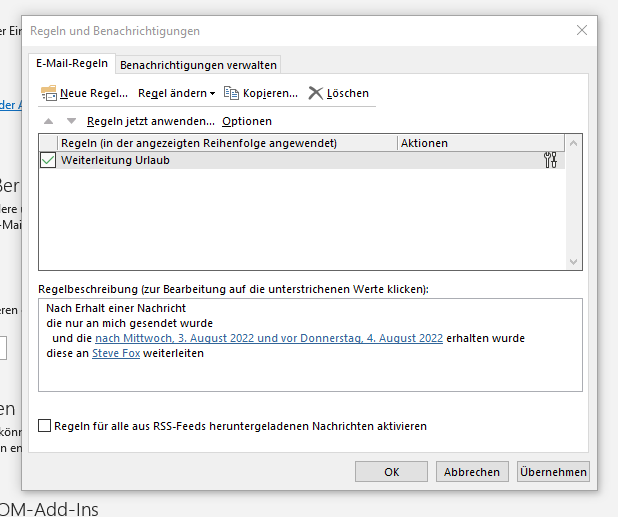Click the Regeln column header

click(227, 143)
